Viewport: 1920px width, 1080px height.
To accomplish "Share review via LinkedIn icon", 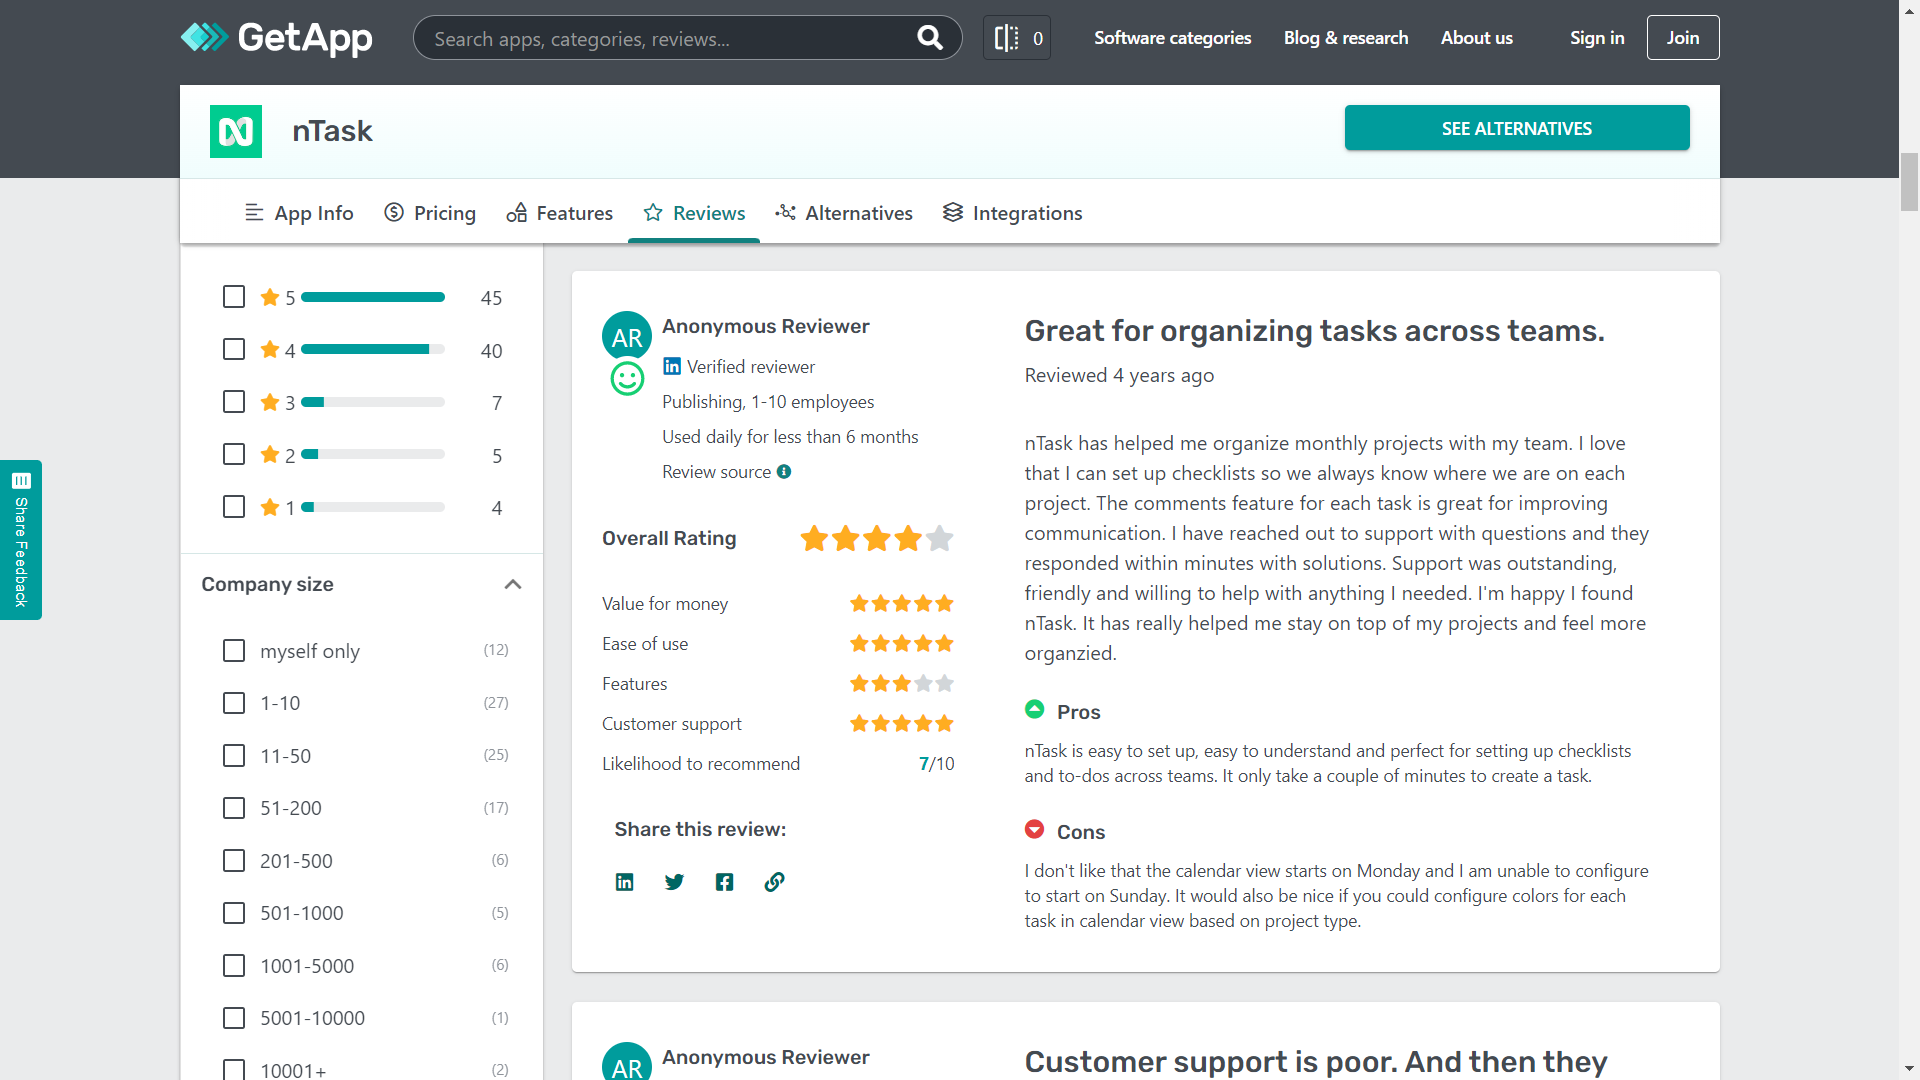I will 624,882.
